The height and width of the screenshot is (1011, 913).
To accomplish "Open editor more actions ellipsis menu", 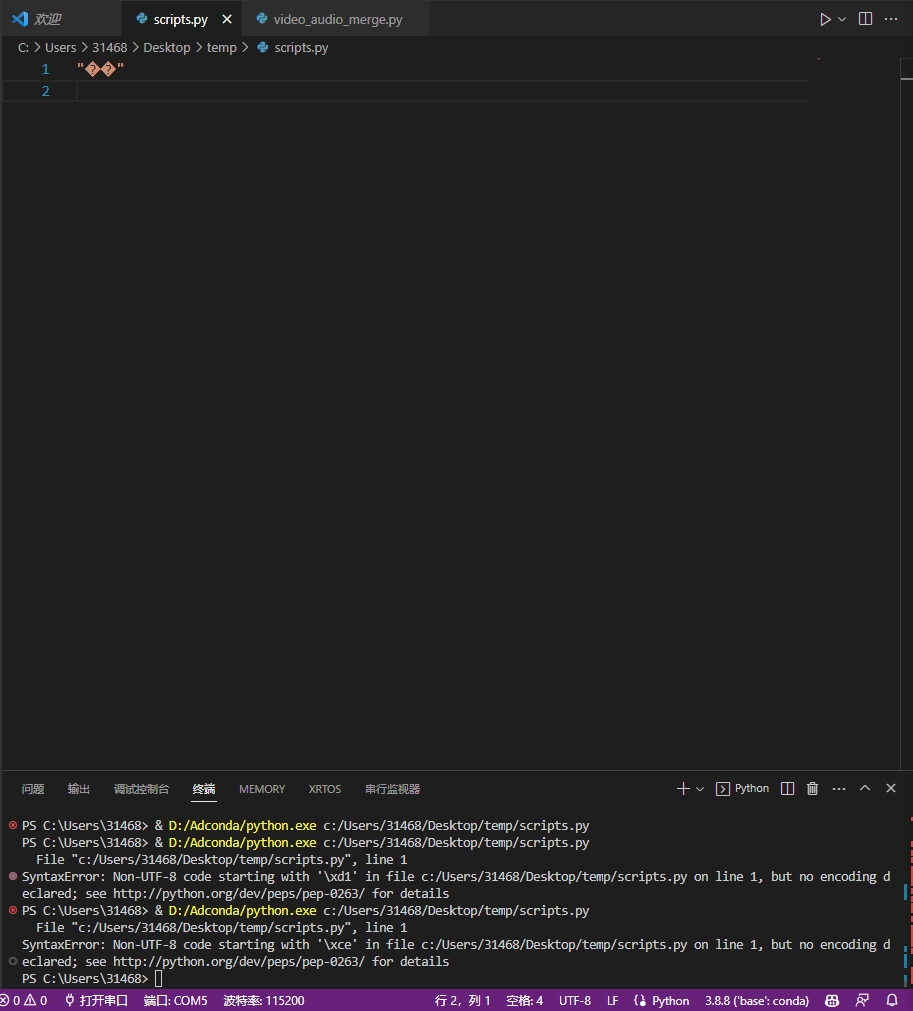I will tap(891, 19).
